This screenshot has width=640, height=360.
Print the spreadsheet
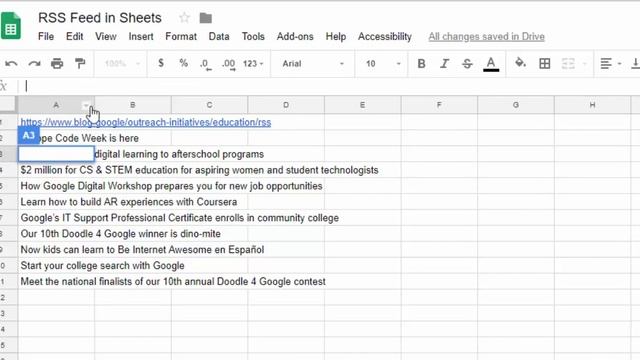point(57,64)
